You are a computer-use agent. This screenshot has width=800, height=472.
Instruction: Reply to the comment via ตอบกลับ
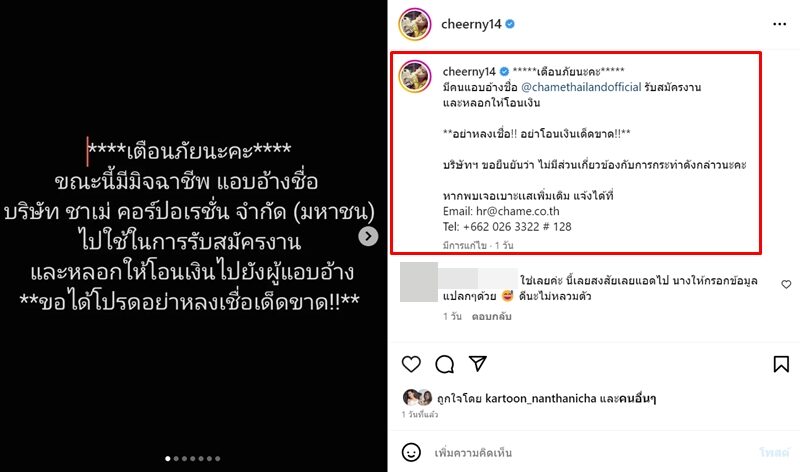(491, 316)
